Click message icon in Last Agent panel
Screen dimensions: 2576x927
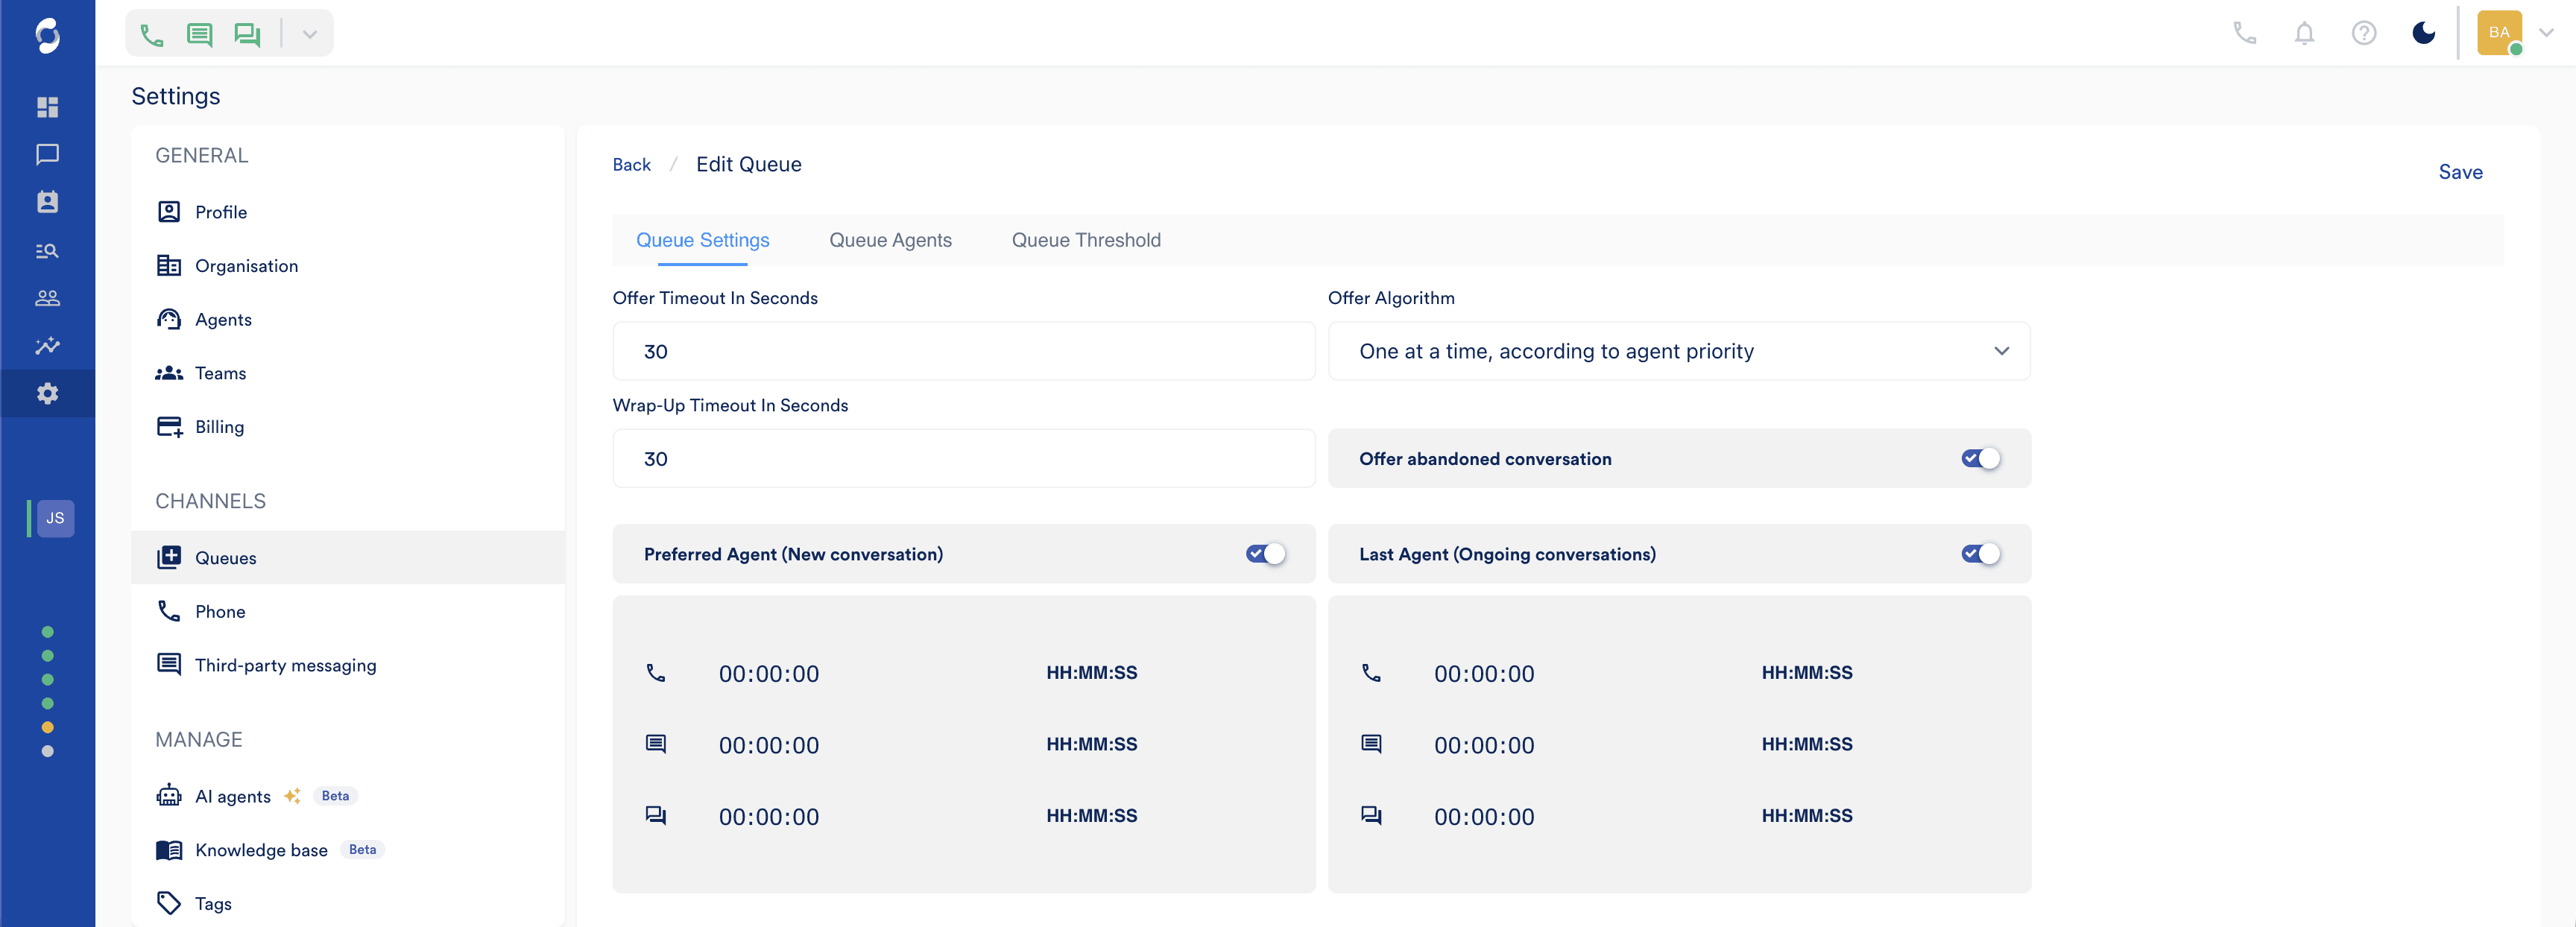1371,744
